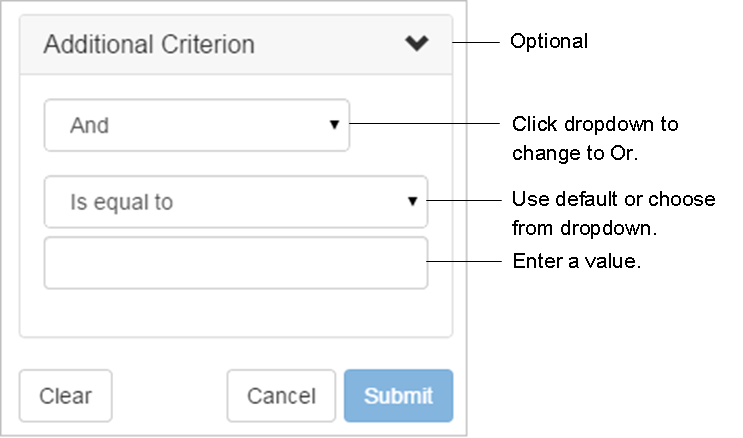Click the 'Enter a value.' annotation text
The width and height of the screenshot is (743, 438).
[576, 261]
